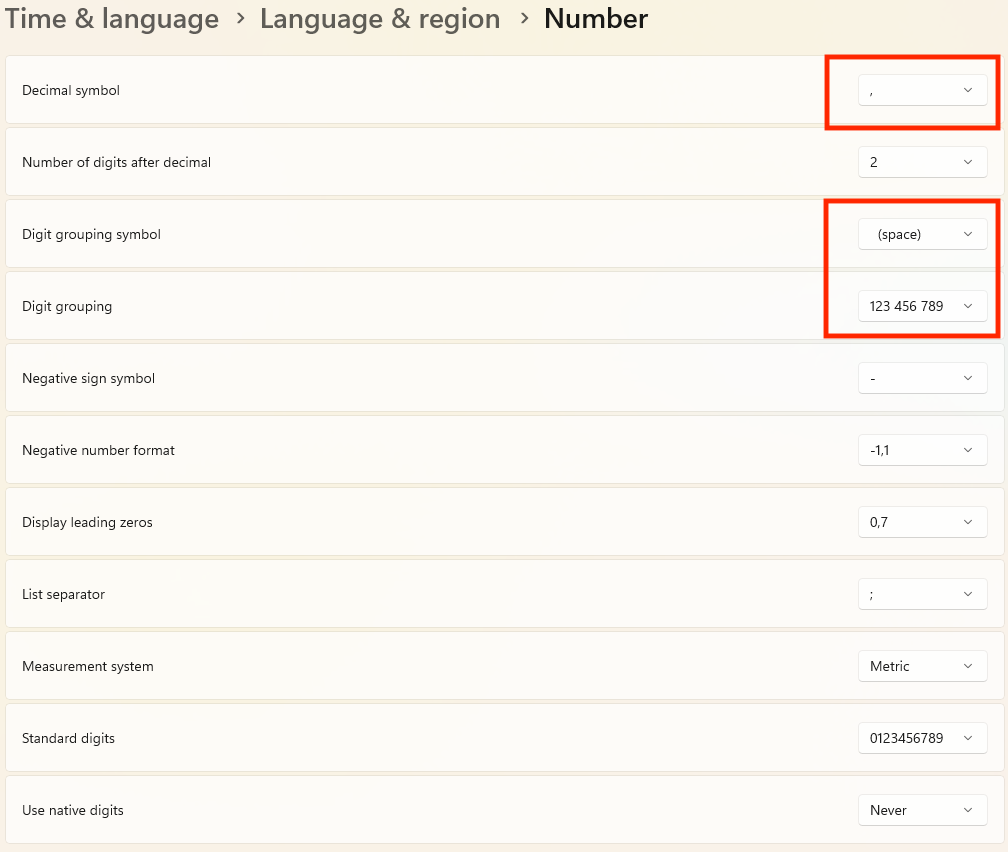Click the breadcrumb chevron before 'Number'
1008x852 pixels.
click(x=523, y=19)
